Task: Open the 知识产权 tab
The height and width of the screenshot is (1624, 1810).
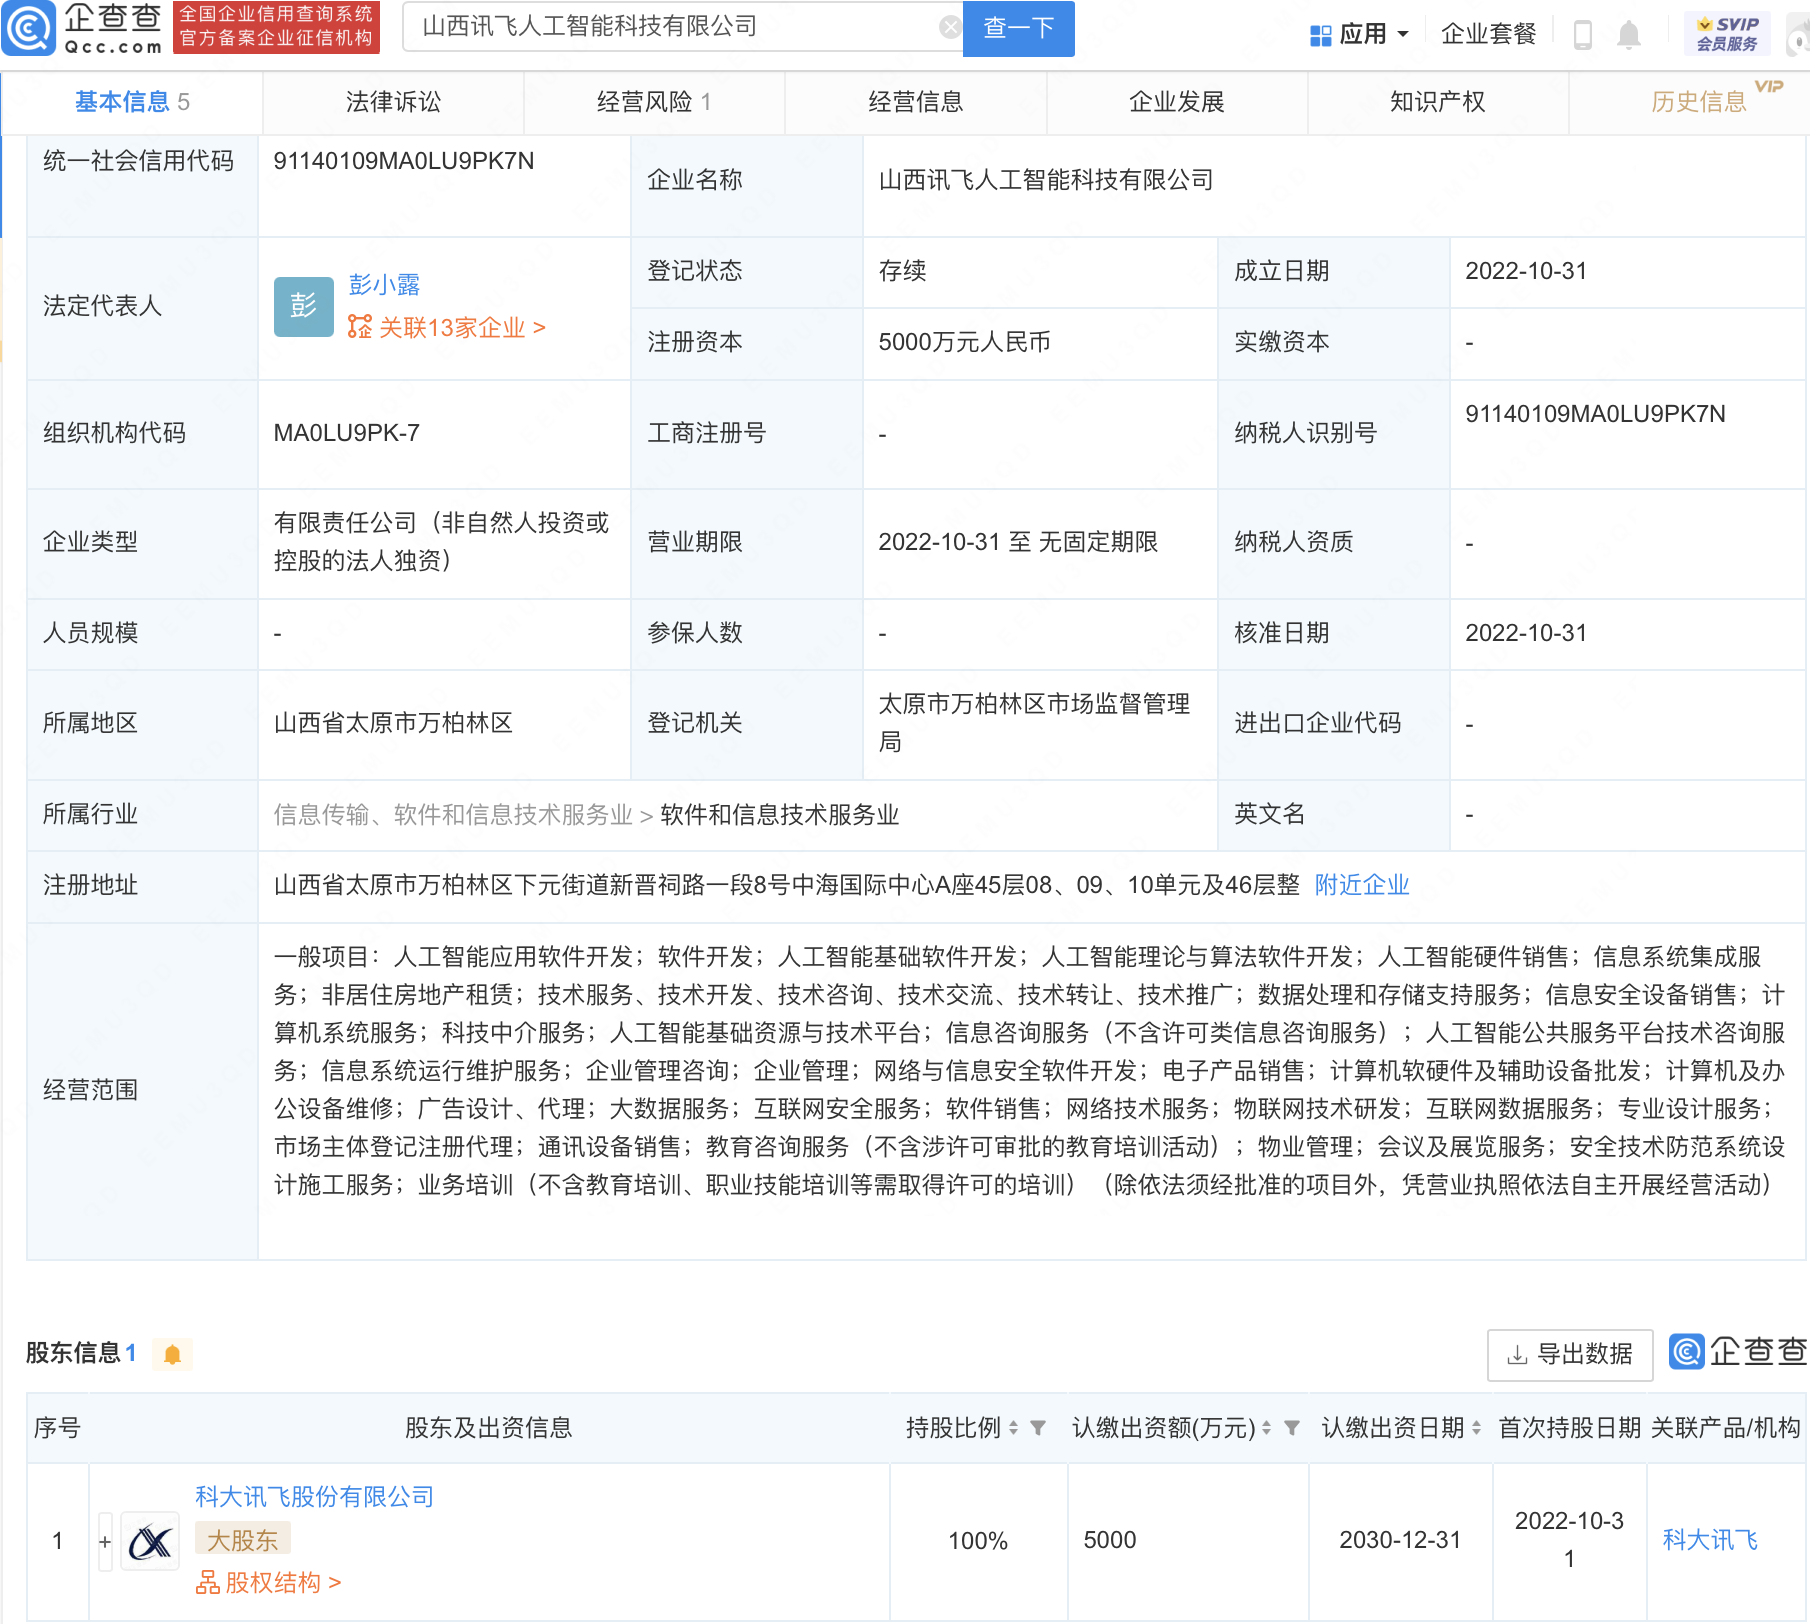Action: coord(1436,101)
